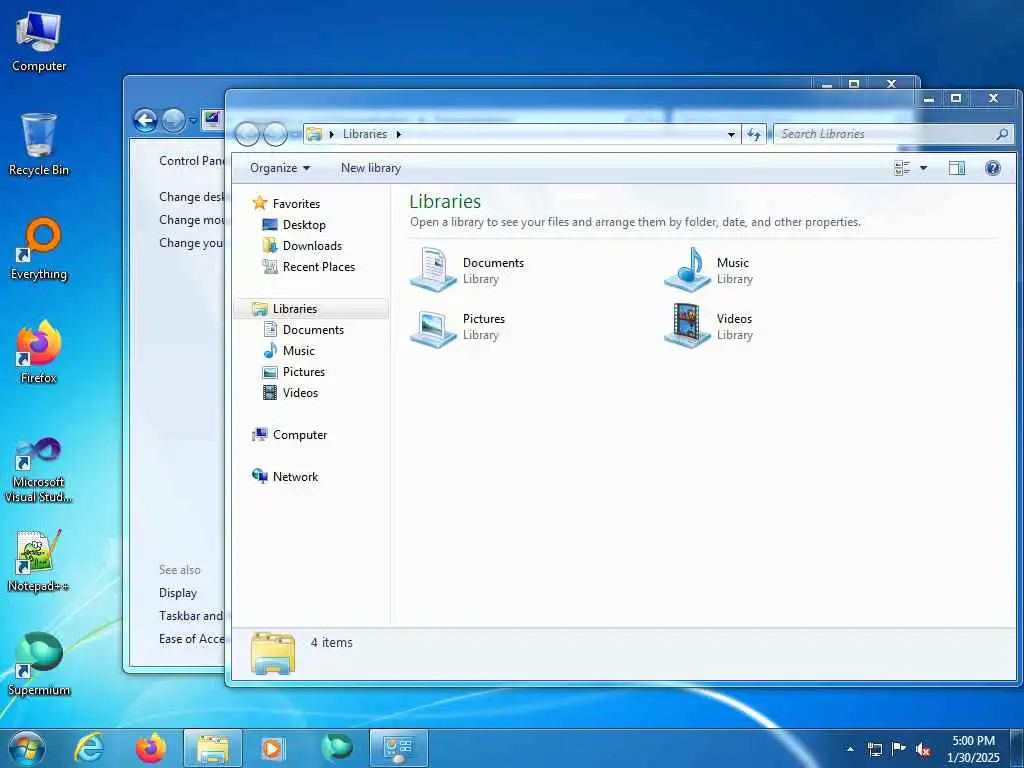Image resolution: width=1024 pixels, height=768 pixels.
Task: Click the folder icon in address bar
Action: [x=314, y=134]
